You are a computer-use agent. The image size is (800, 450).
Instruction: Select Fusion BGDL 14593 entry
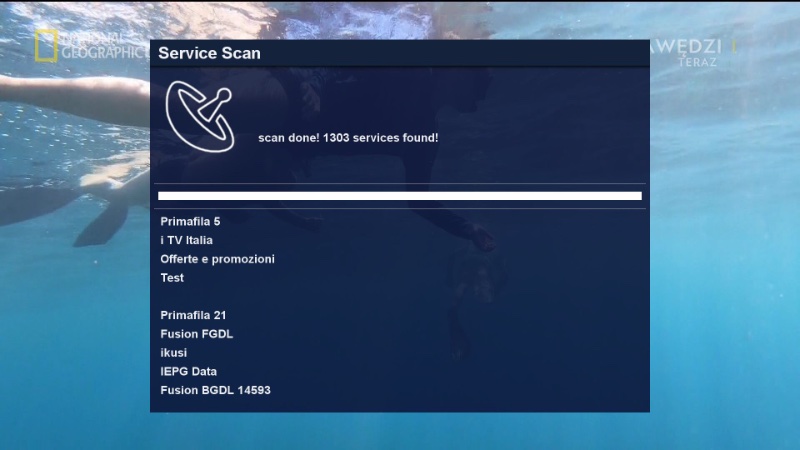216,390
